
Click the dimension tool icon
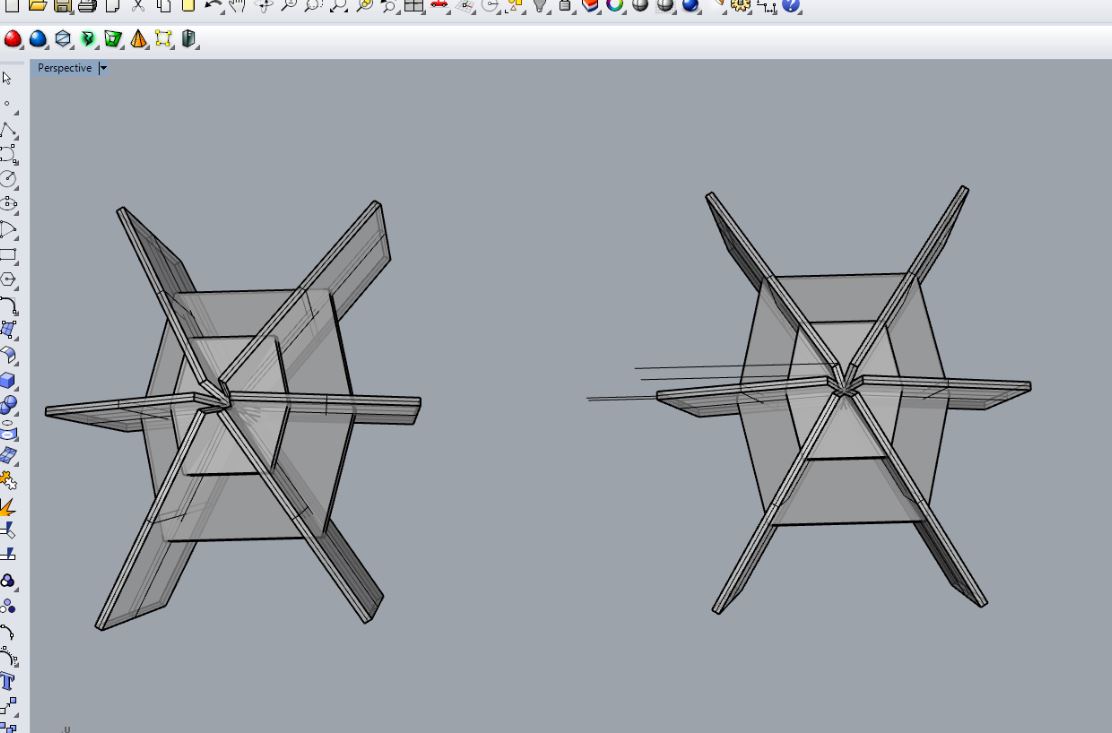pyautogui.click(x=766, y=6)
